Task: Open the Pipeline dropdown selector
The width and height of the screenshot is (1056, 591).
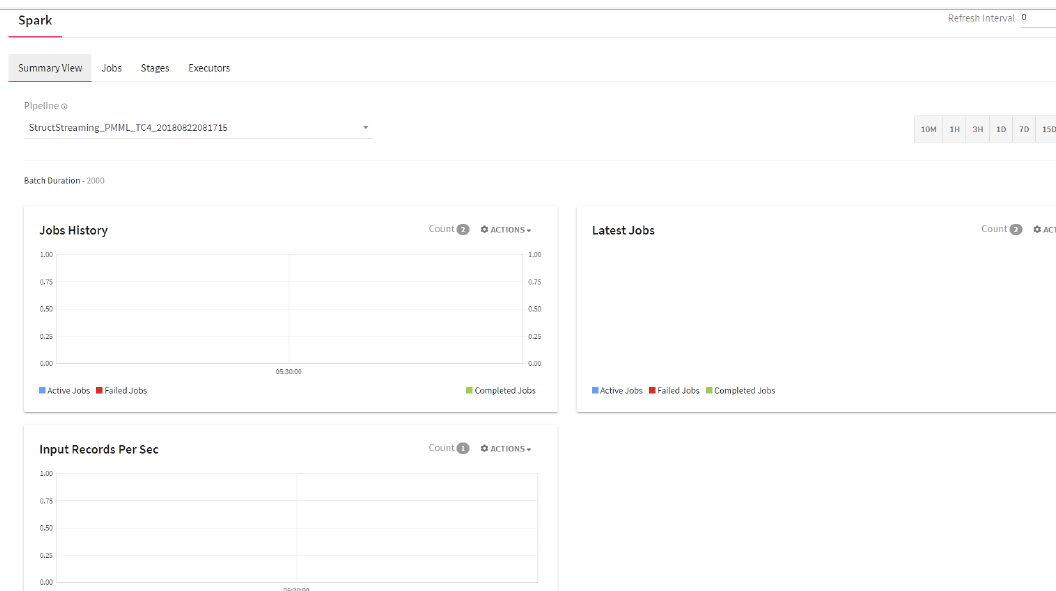Action: 198,127
